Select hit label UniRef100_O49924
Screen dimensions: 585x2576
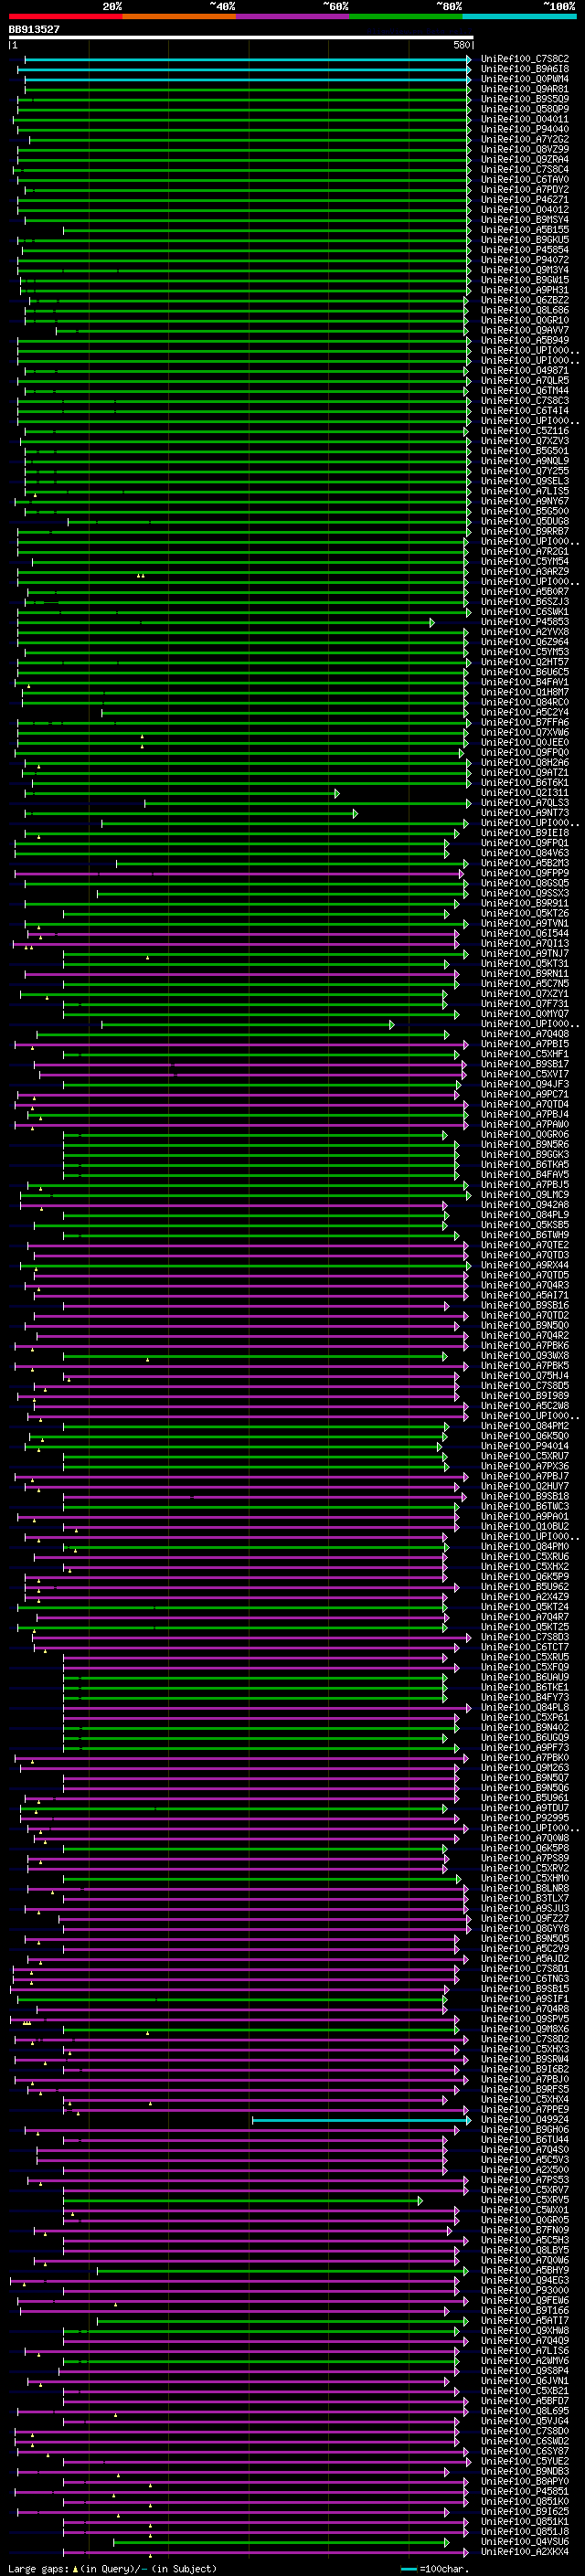tap(524, 2120)
